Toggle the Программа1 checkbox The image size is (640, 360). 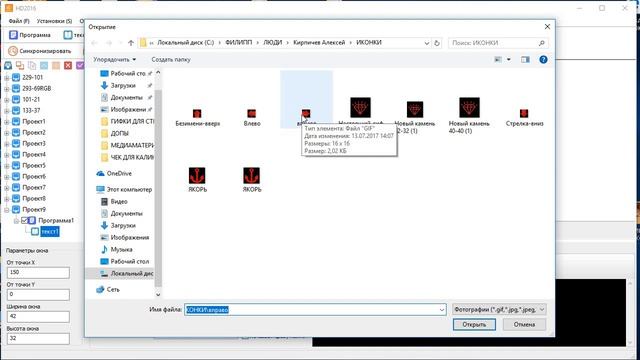click(x=24, y=221)
